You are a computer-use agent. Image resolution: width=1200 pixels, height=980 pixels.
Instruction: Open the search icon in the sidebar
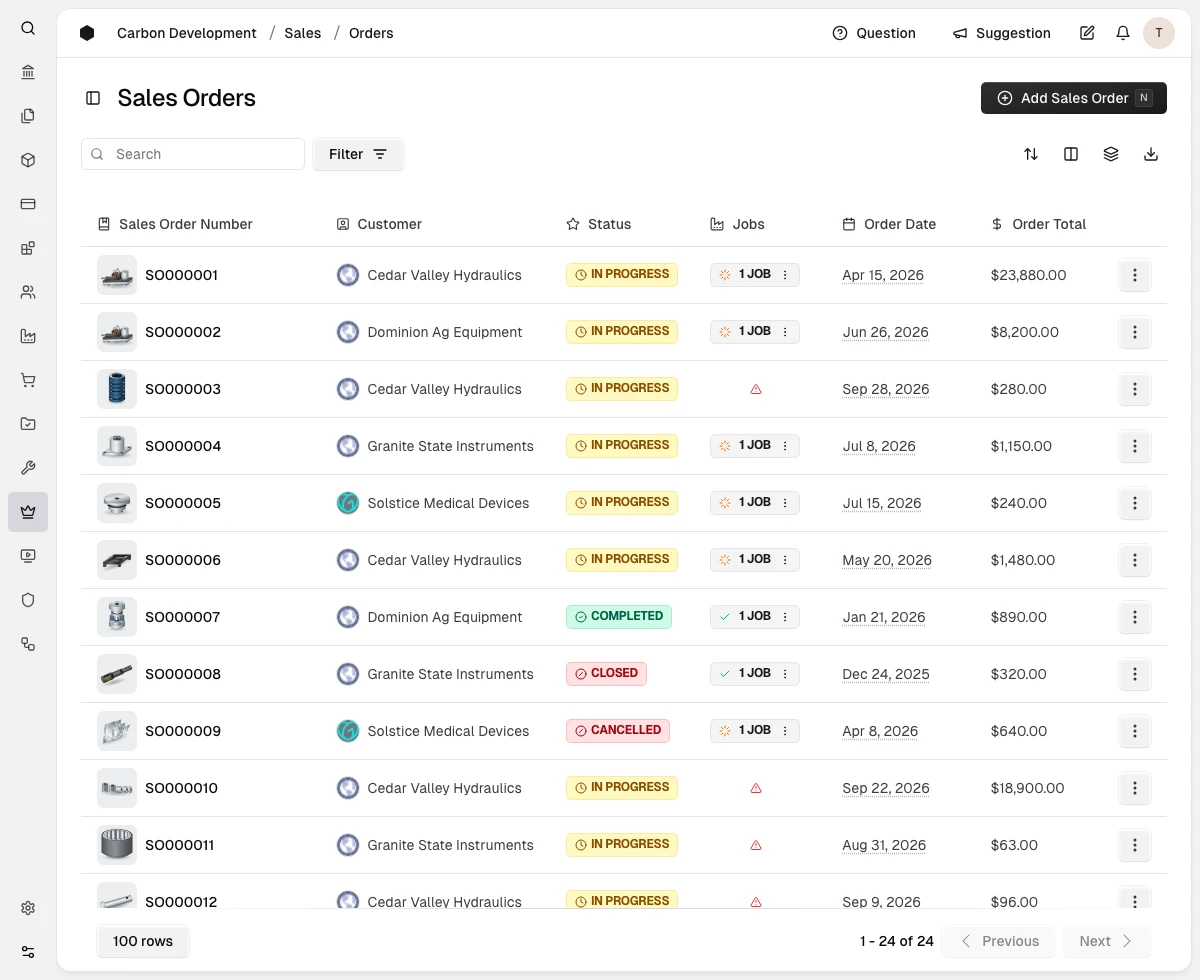[28, 28]
